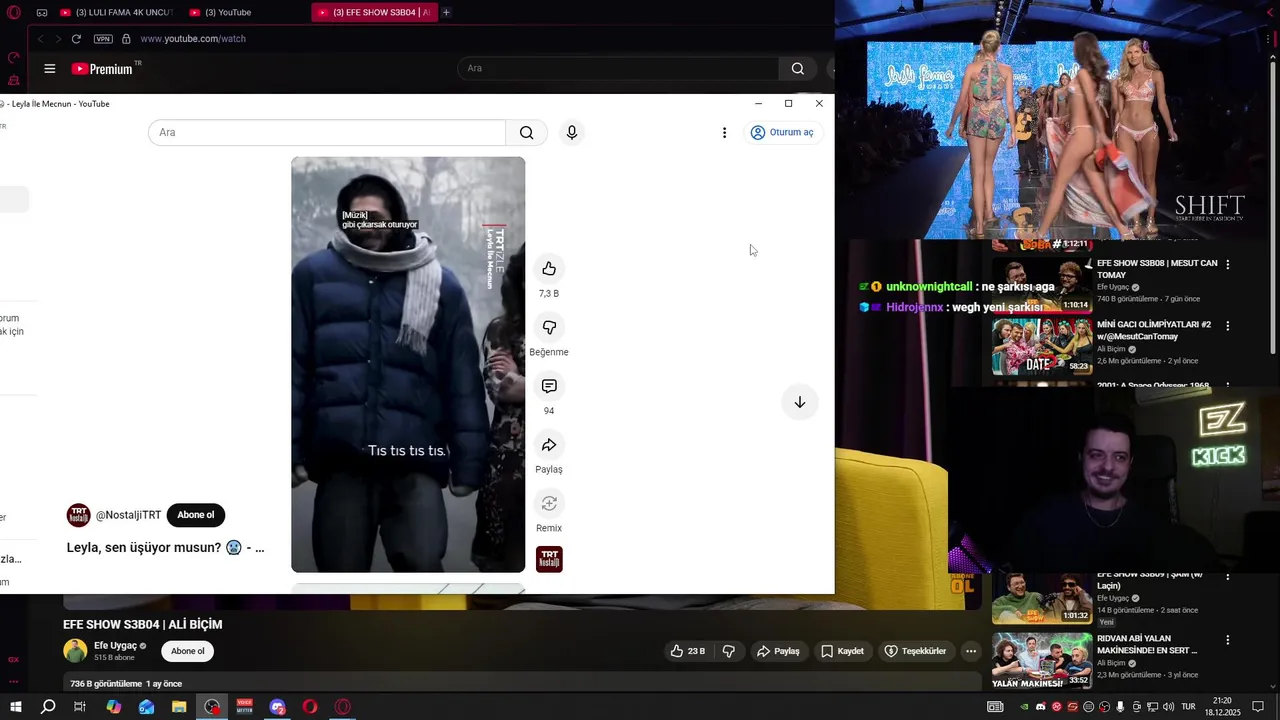Focus the Ara search field in the popup window
1280x720 pixels.
point(327,133)
